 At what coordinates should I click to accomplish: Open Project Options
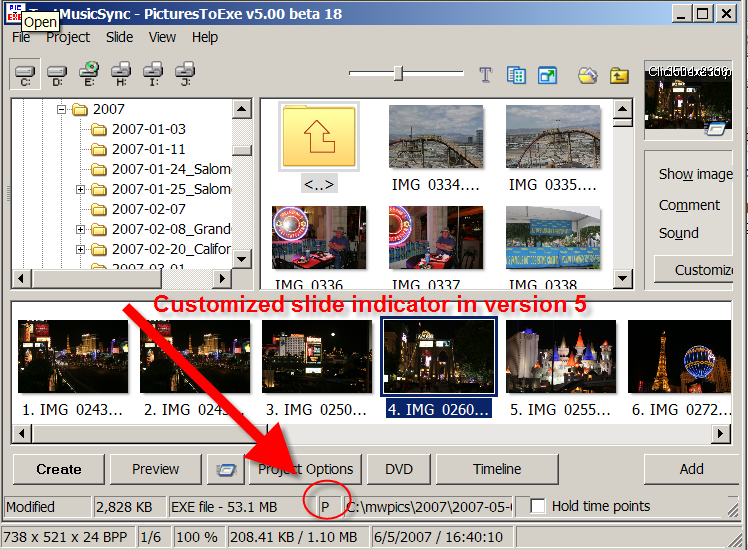305,469
